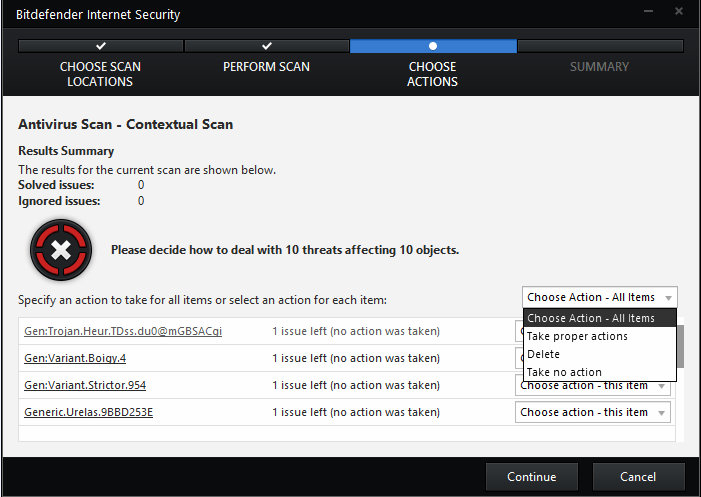Click the Summary step label
The image size is (701, 497).
click(599, 67)
